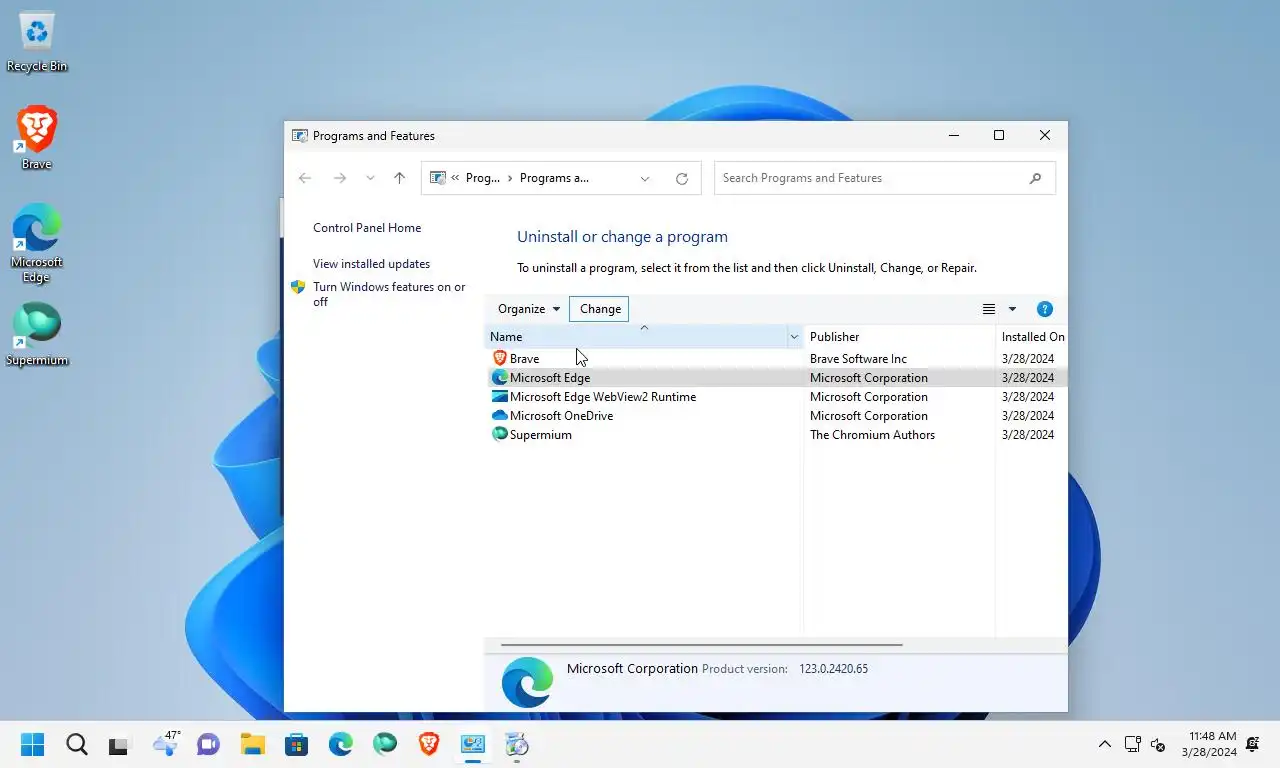Image resolution: width=1280 pixels, height=768 pixels.
Task: Sort by the Name column header
Action: coord(636,337)
